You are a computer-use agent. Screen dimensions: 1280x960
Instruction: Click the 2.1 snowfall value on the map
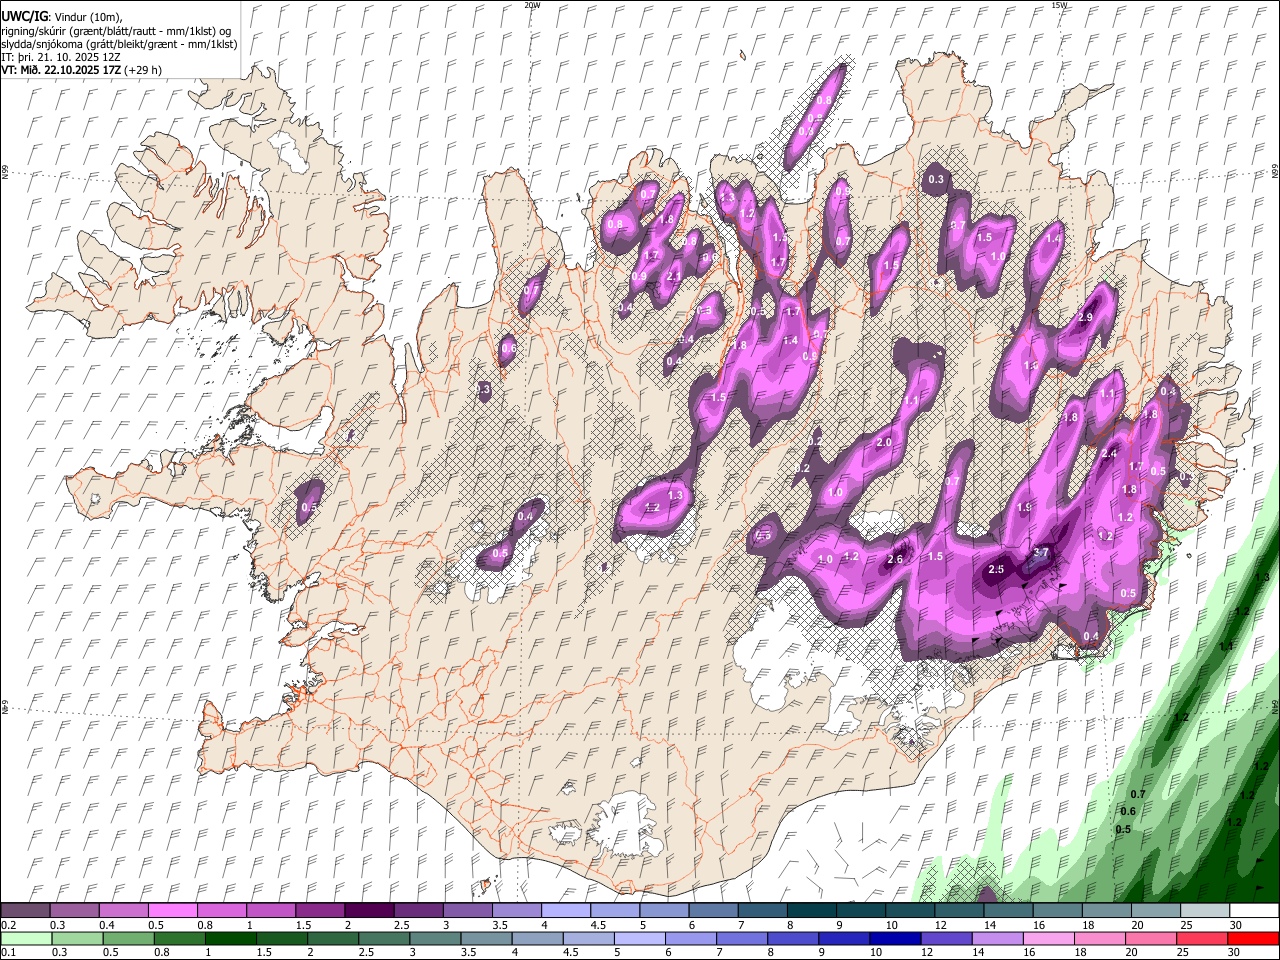[674, 276]
